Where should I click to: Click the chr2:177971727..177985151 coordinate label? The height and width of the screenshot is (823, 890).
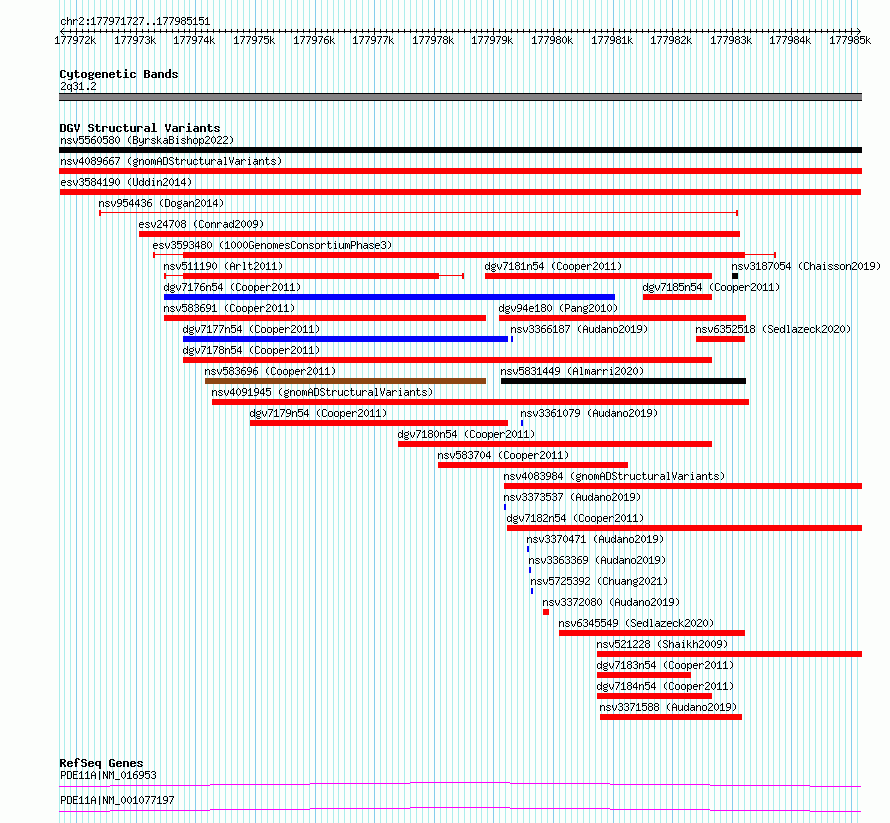tap(135, 21)
